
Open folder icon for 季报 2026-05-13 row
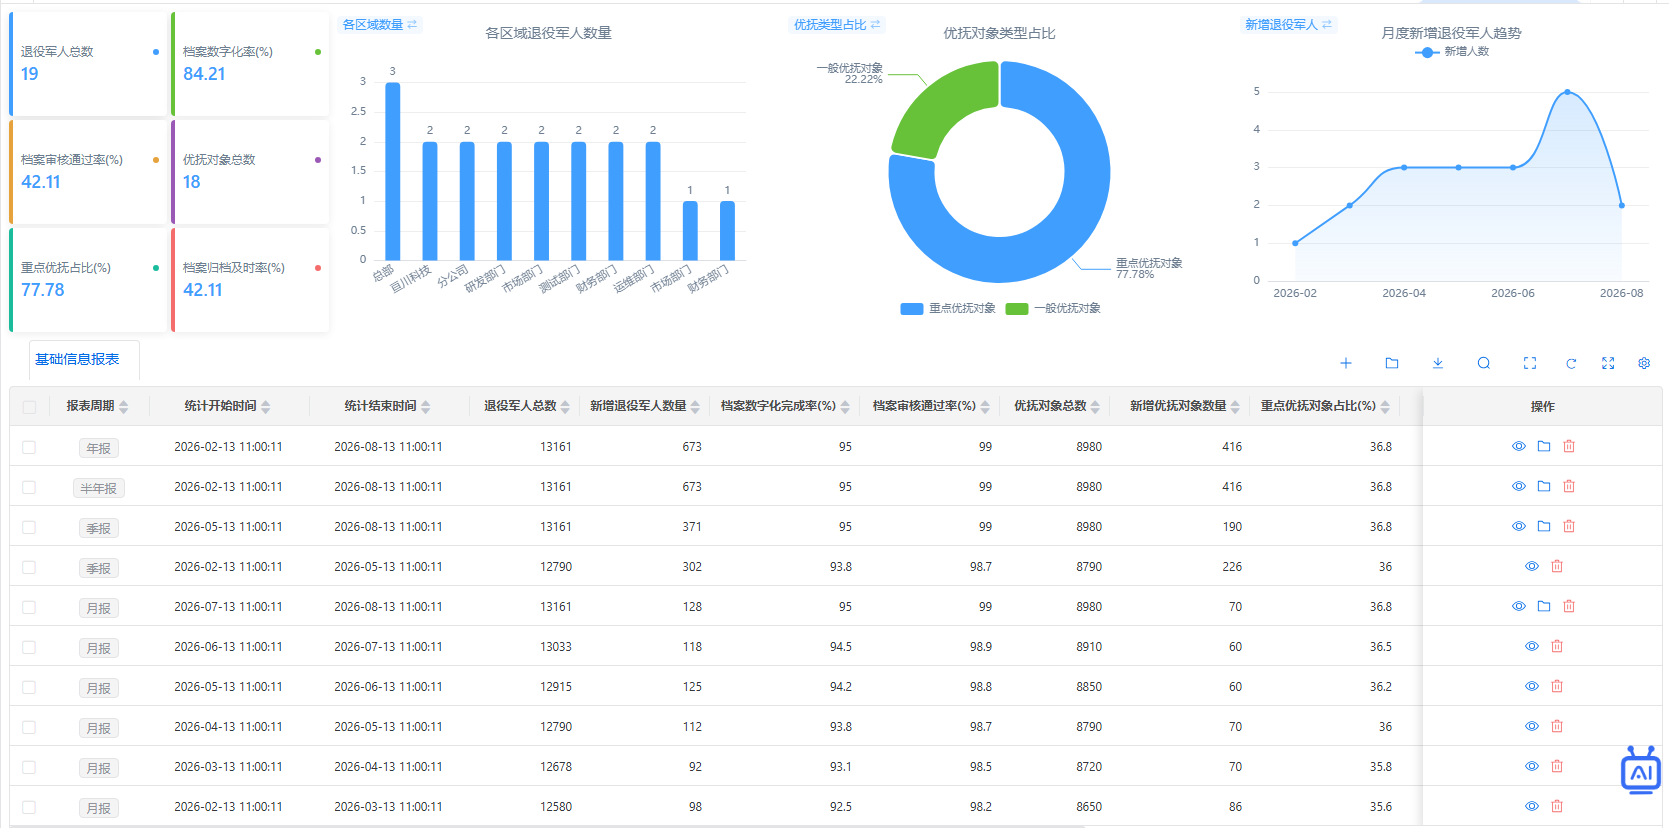click(1544, 526)
